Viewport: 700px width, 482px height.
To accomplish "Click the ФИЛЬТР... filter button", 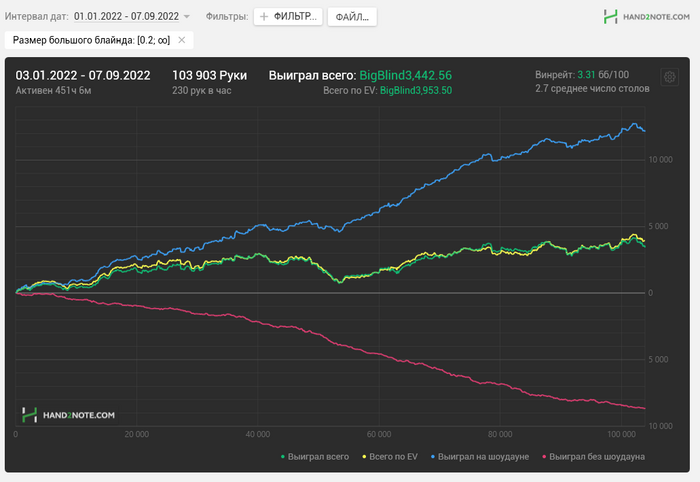I will coord(288,17).
